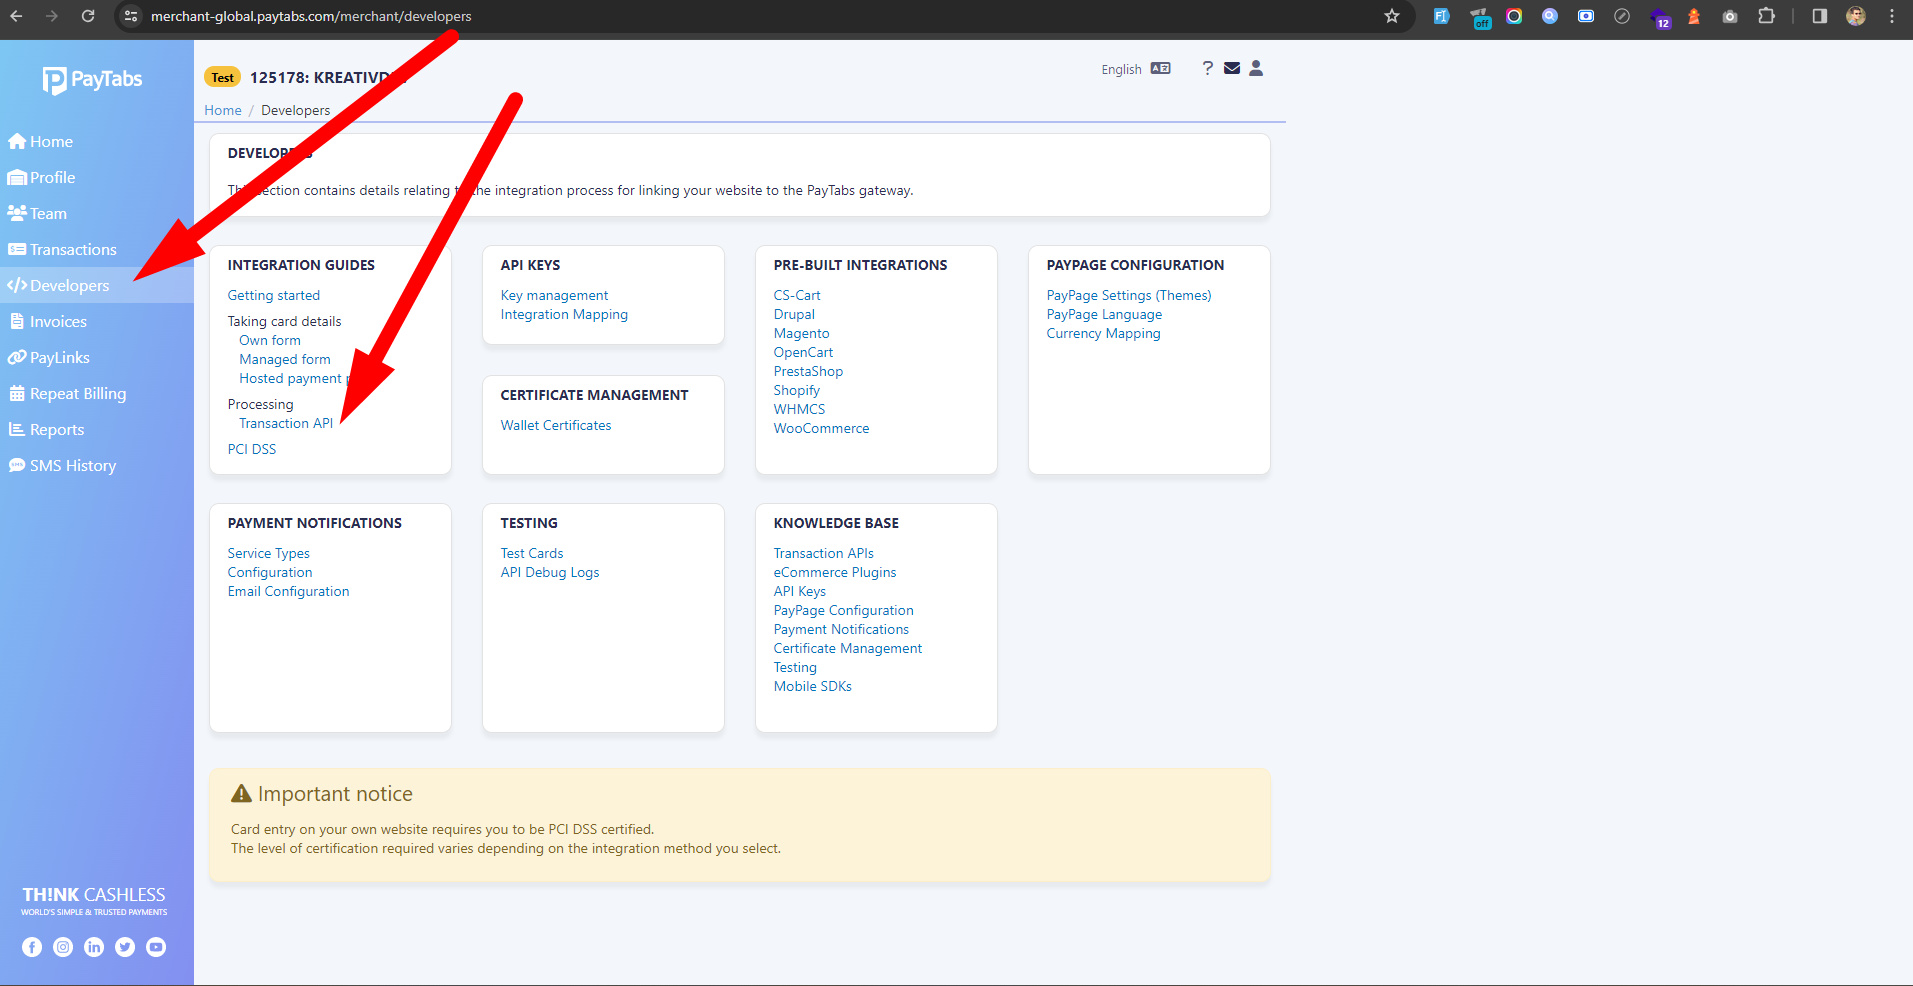This screenshot has height=986, width=1913.
Task: Open WHMCS integration
Action: click(799, 409)
